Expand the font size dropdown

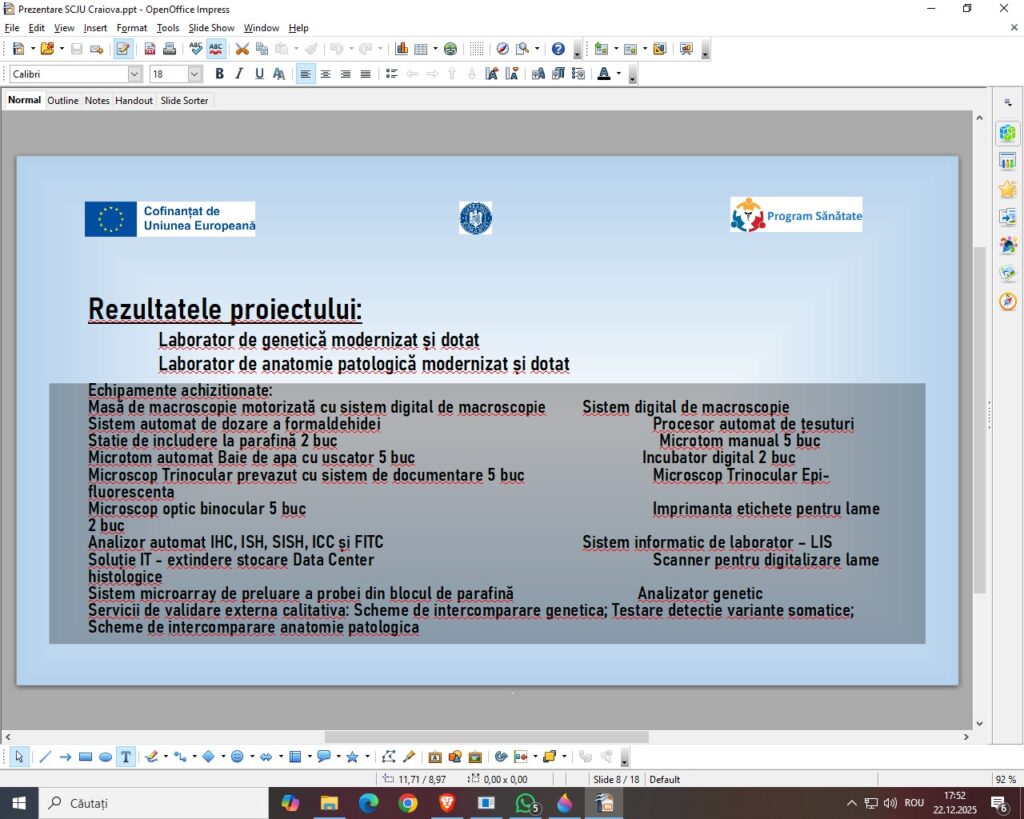click(195, 74)
